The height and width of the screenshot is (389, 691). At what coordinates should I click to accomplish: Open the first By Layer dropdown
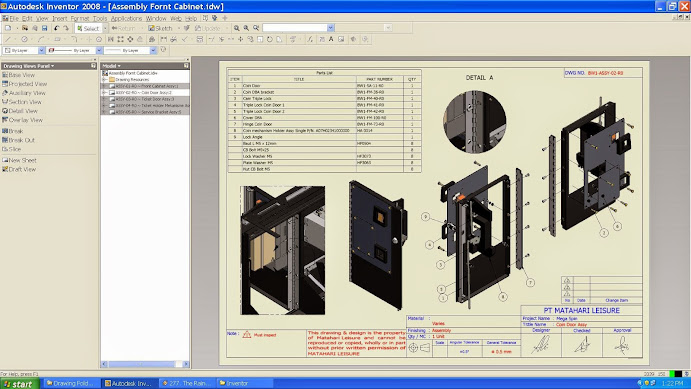click(41, 51)
